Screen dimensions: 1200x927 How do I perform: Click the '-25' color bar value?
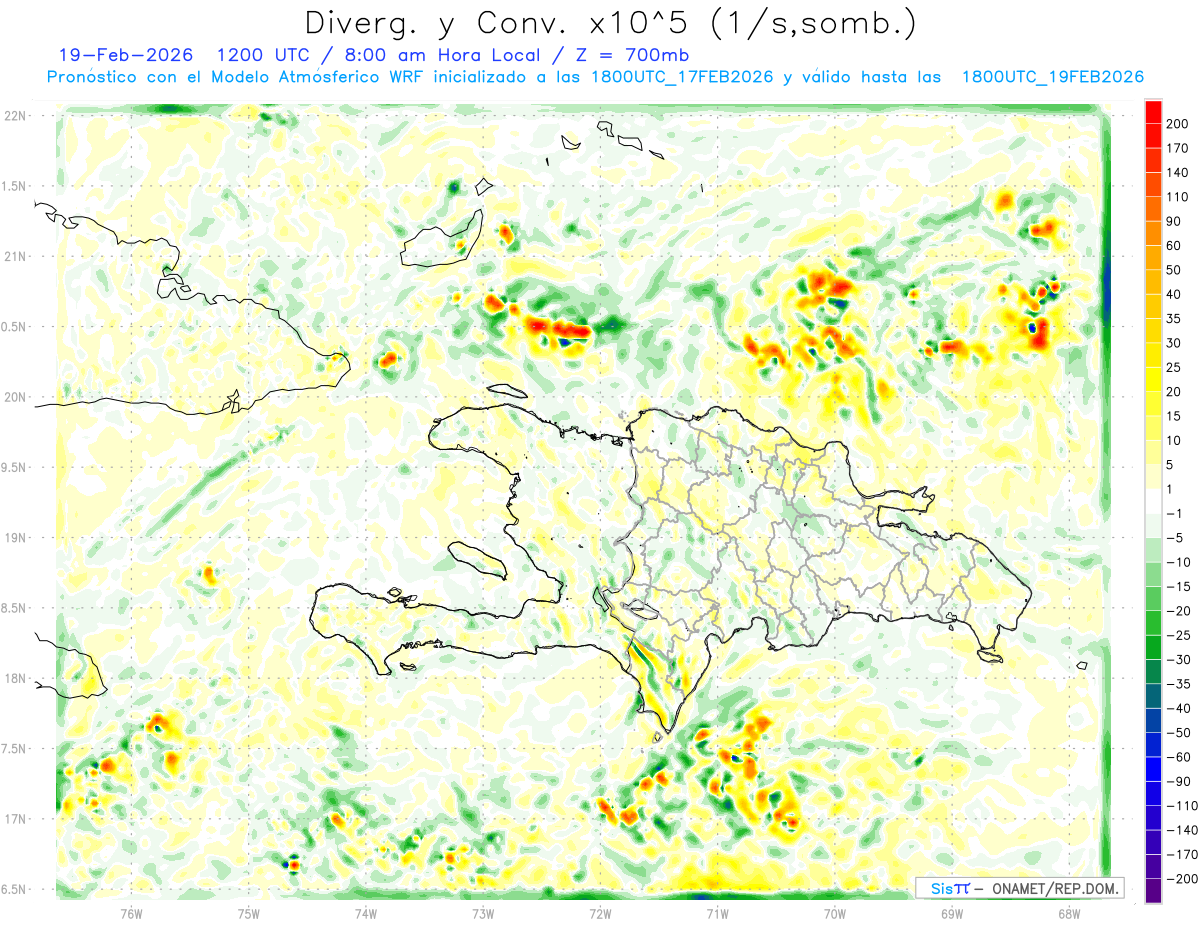1180,635
